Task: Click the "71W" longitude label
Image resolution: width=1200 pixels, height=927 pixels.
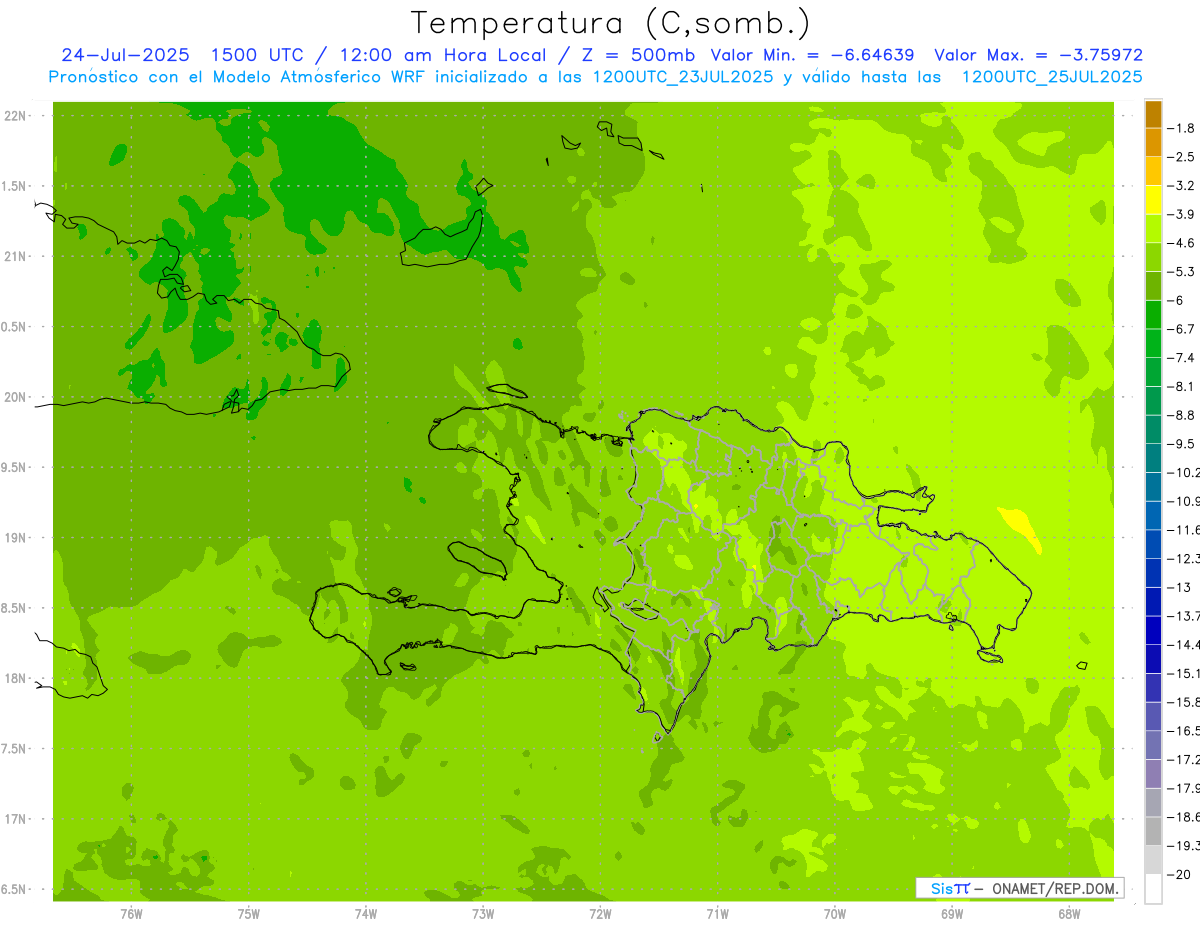Action: (x=717, y=913)
